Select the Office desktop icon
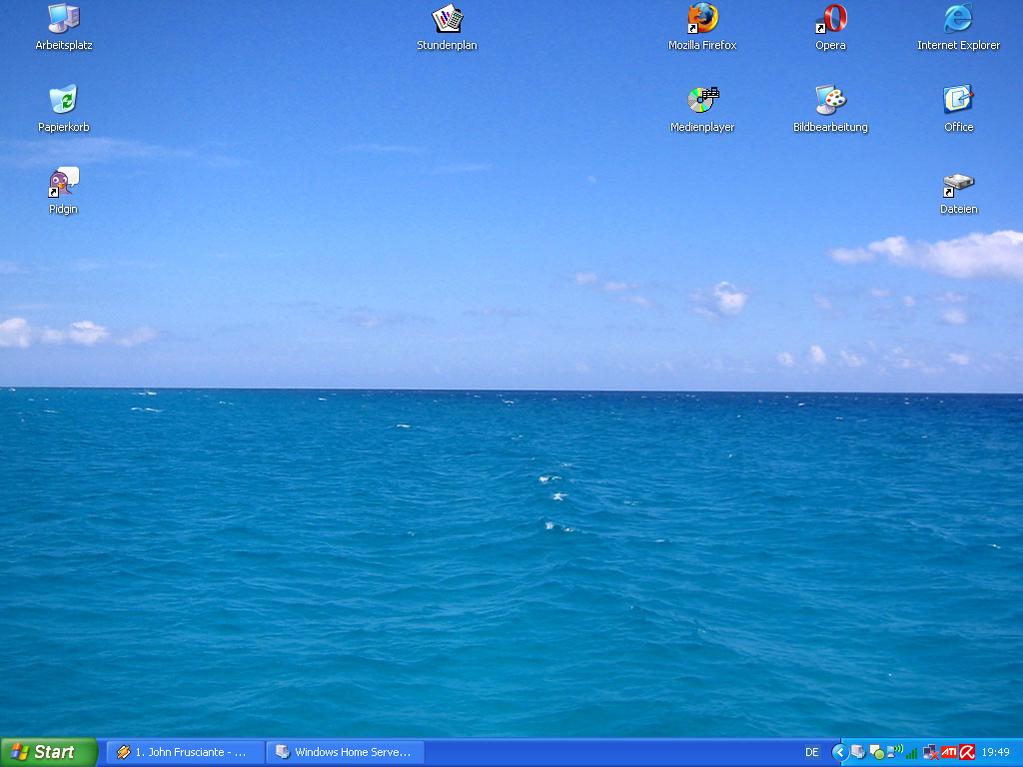This screenshot has width=1023, height=767. (x=958, y=101)
